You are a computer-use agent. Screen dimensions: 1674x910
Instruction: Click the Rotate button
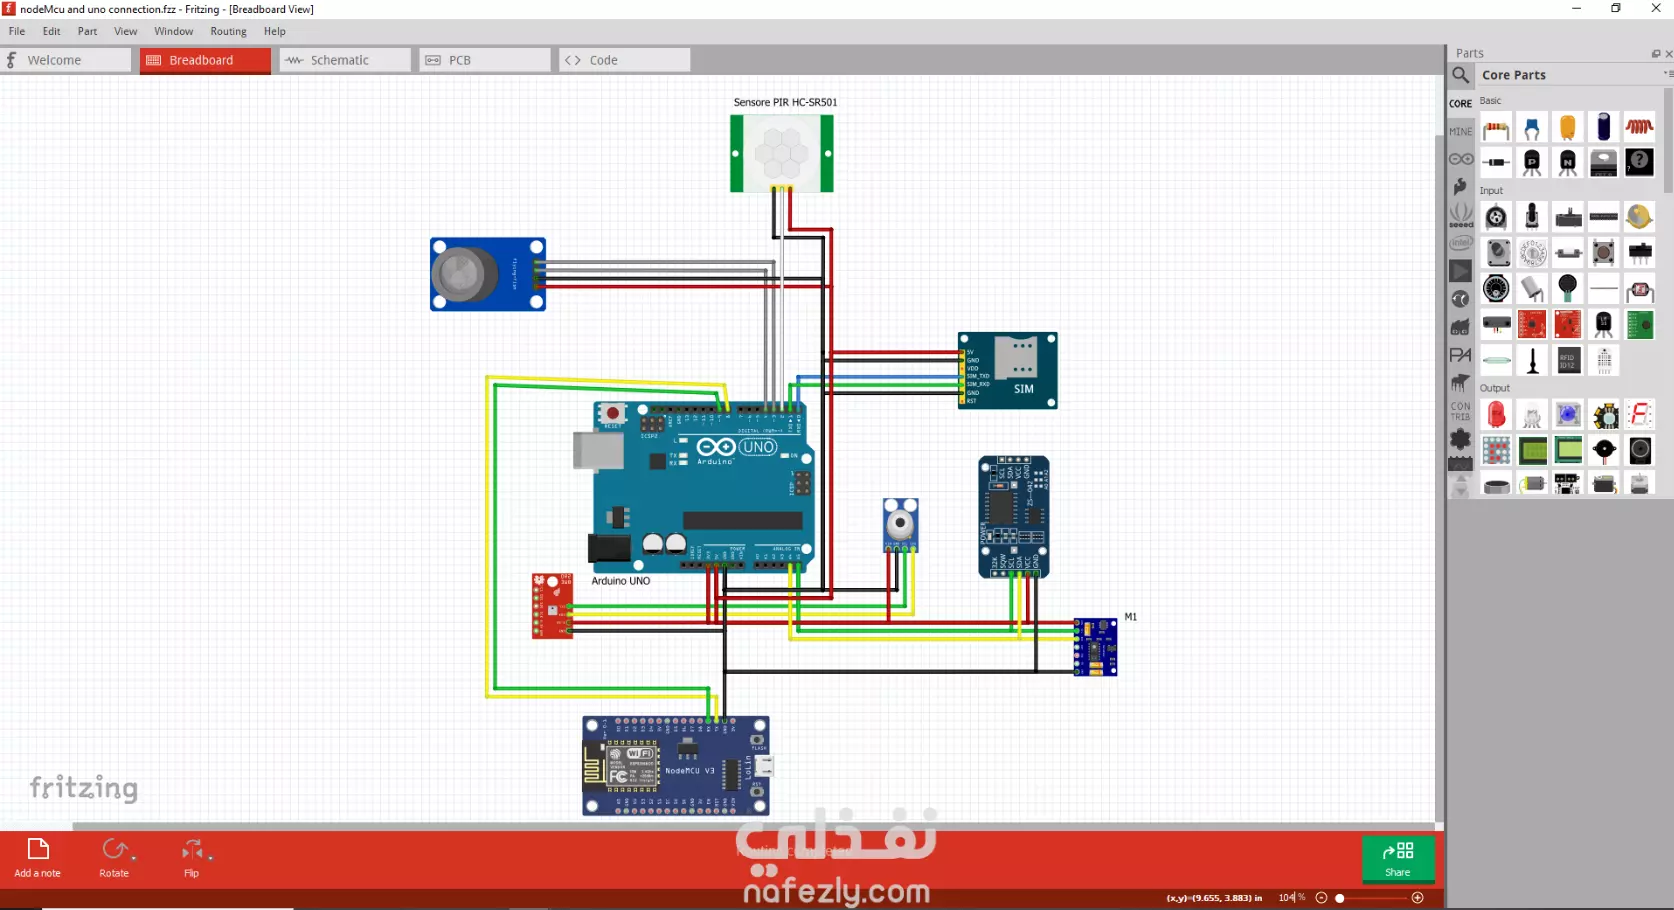click(x=114, y=858)
